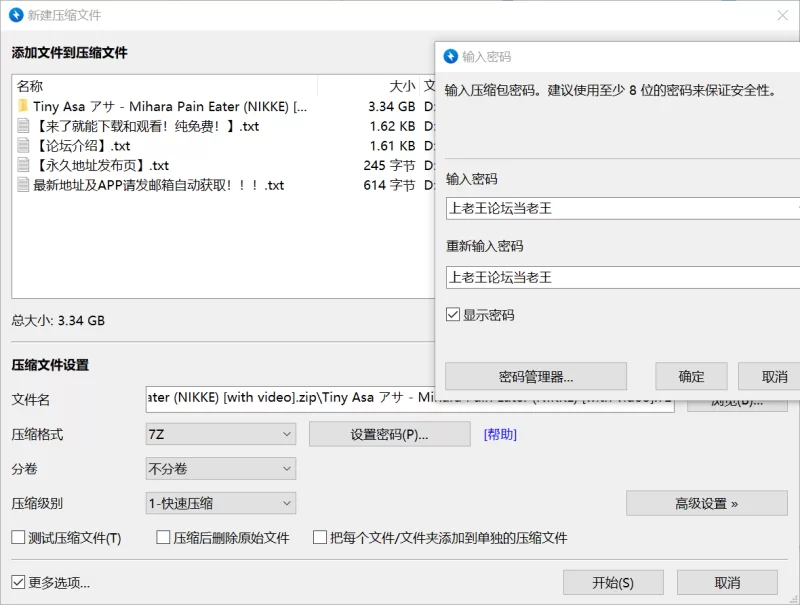Uncheck the 更多选项 checkbox

point(18,582)
